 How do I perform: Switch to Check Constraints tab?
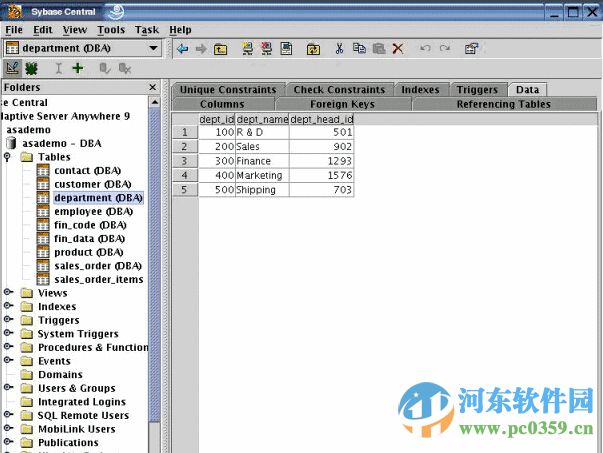coord(339,90)
